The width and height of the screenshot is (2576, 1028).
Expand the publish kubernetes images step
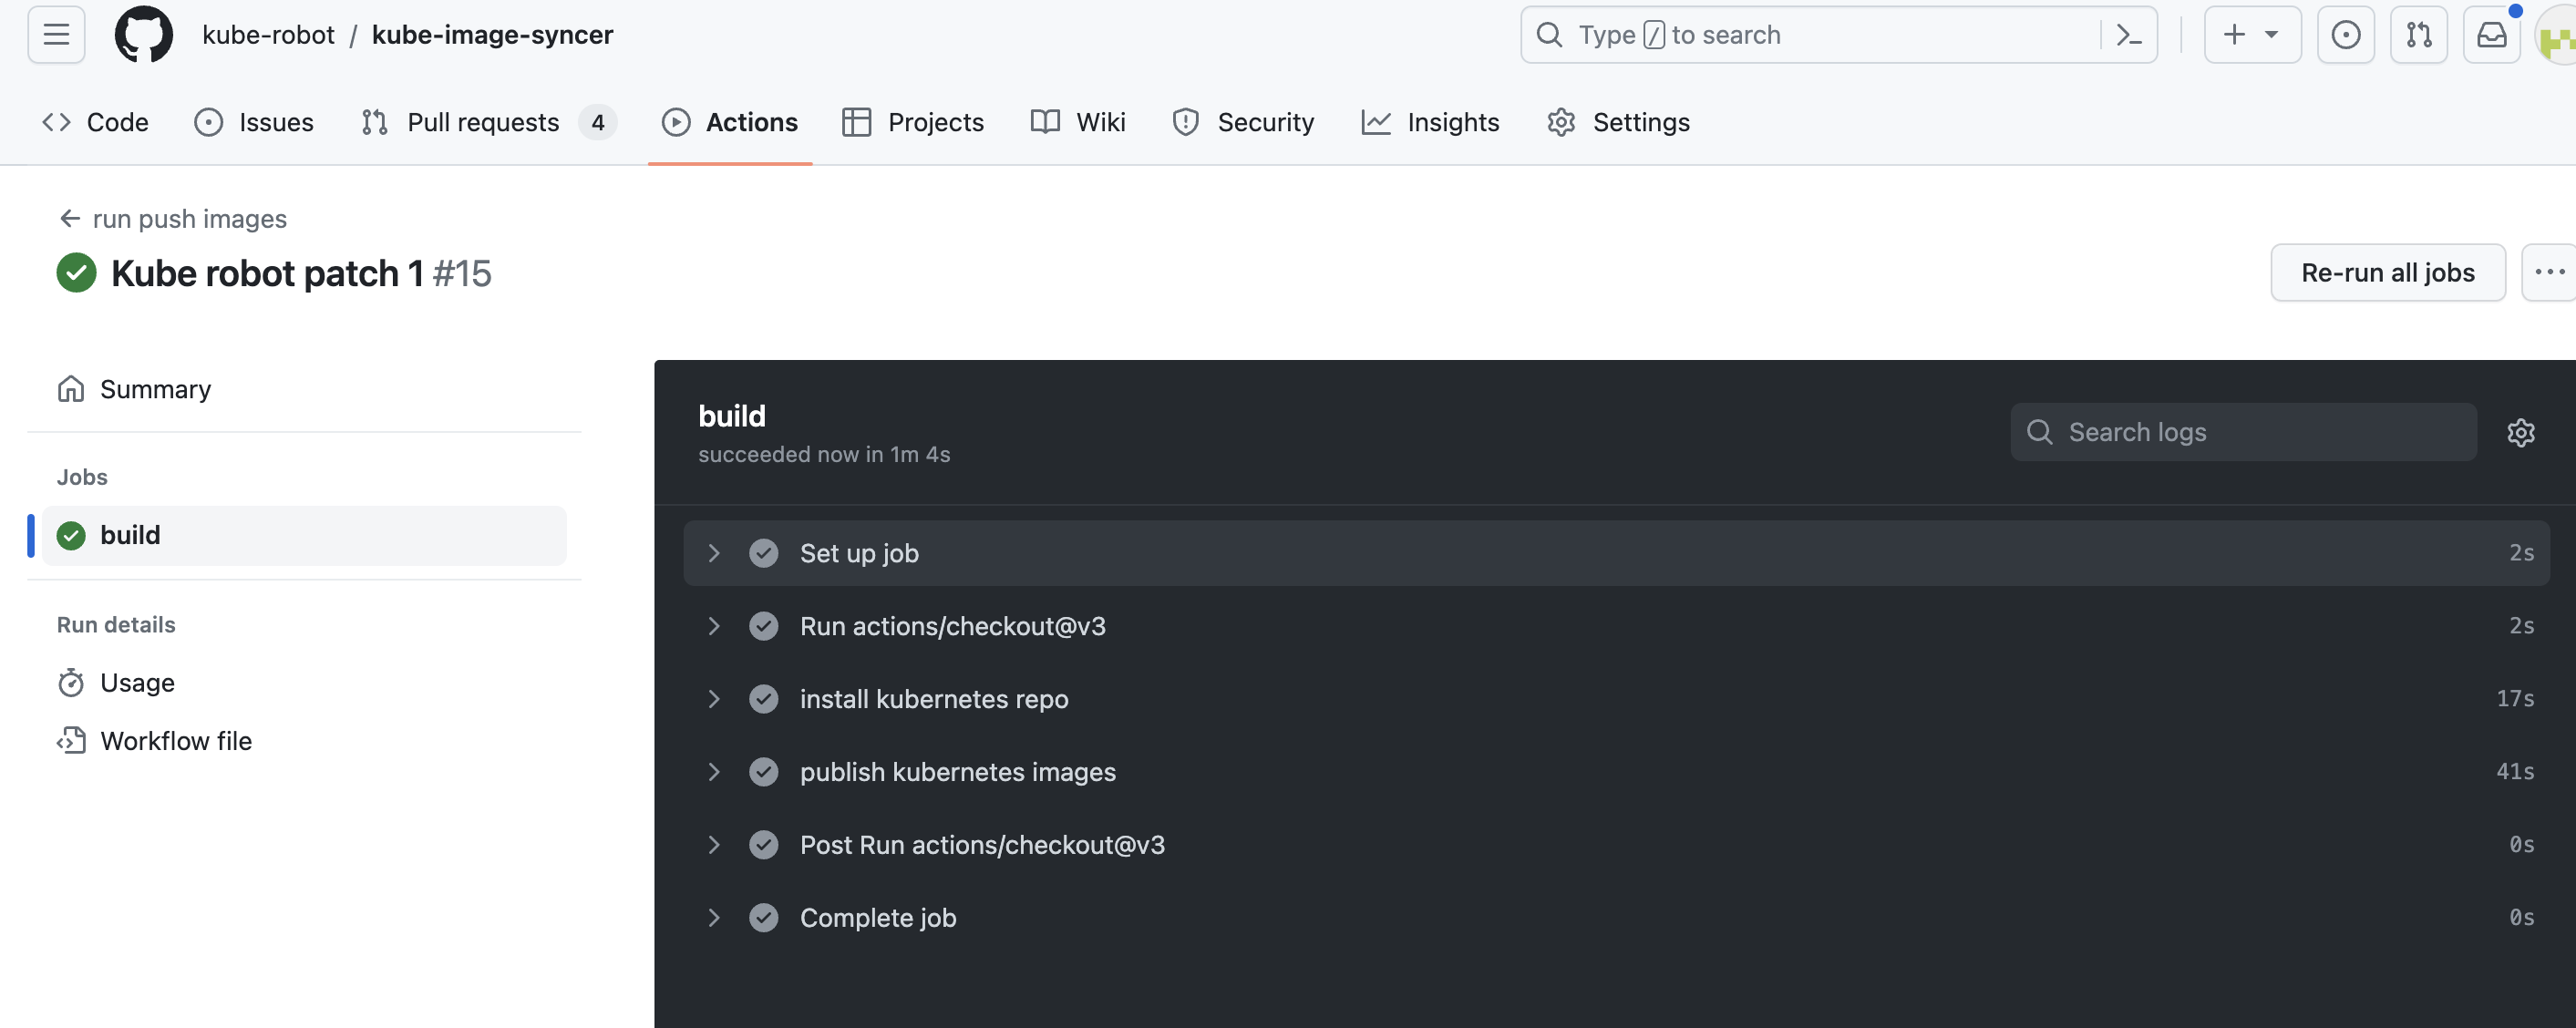tap(714, 771)
